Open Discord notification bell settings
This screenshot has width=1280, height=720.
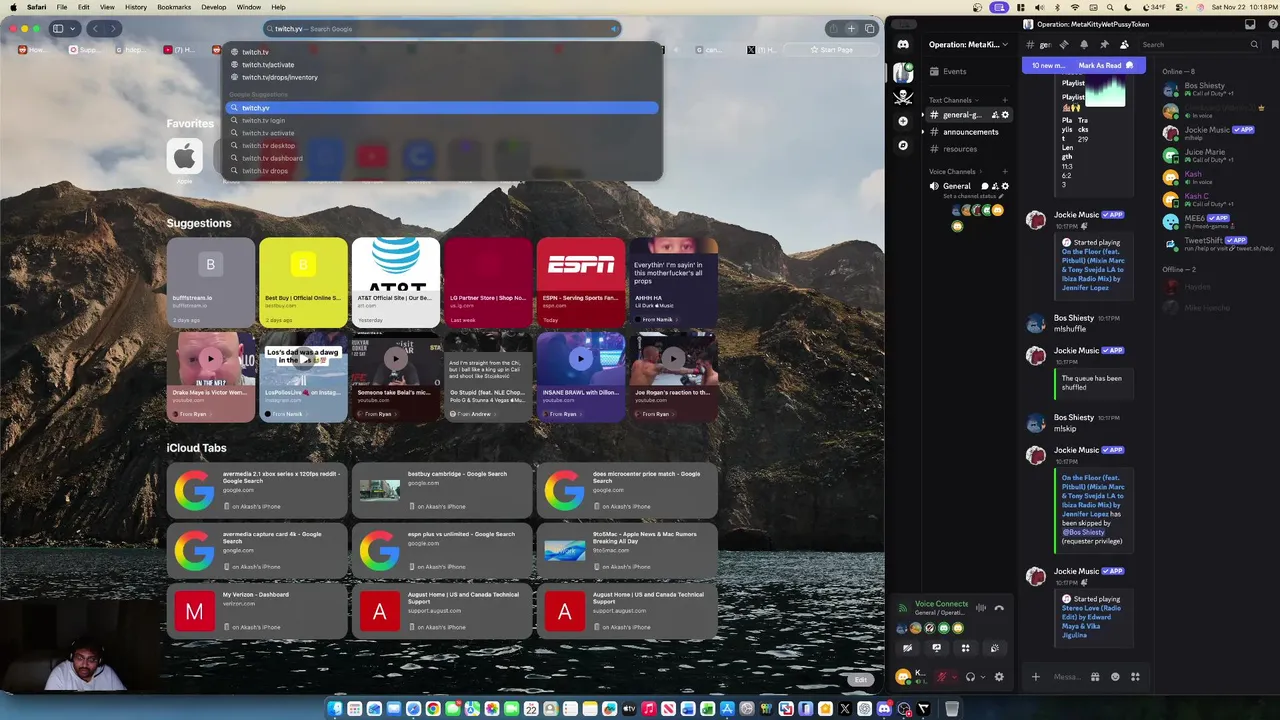(1084, 44)
